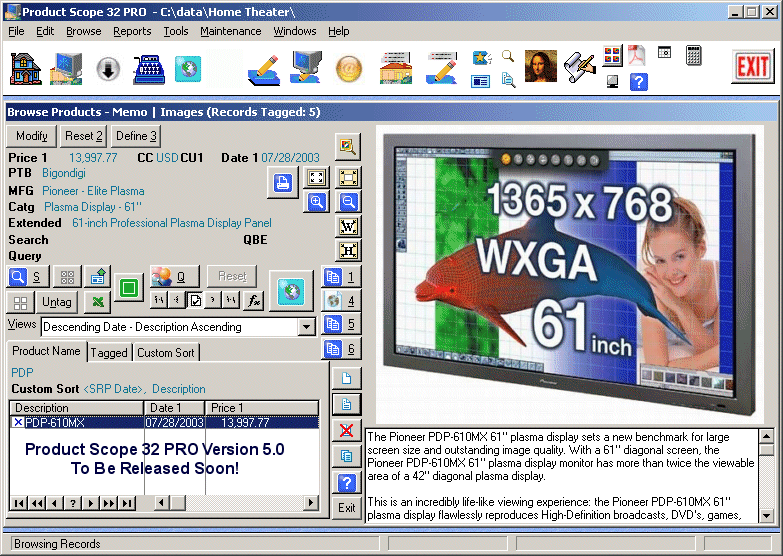Open the Maintenance menu
The height and width of the screenshot is (556, 783).
point(231,31)
